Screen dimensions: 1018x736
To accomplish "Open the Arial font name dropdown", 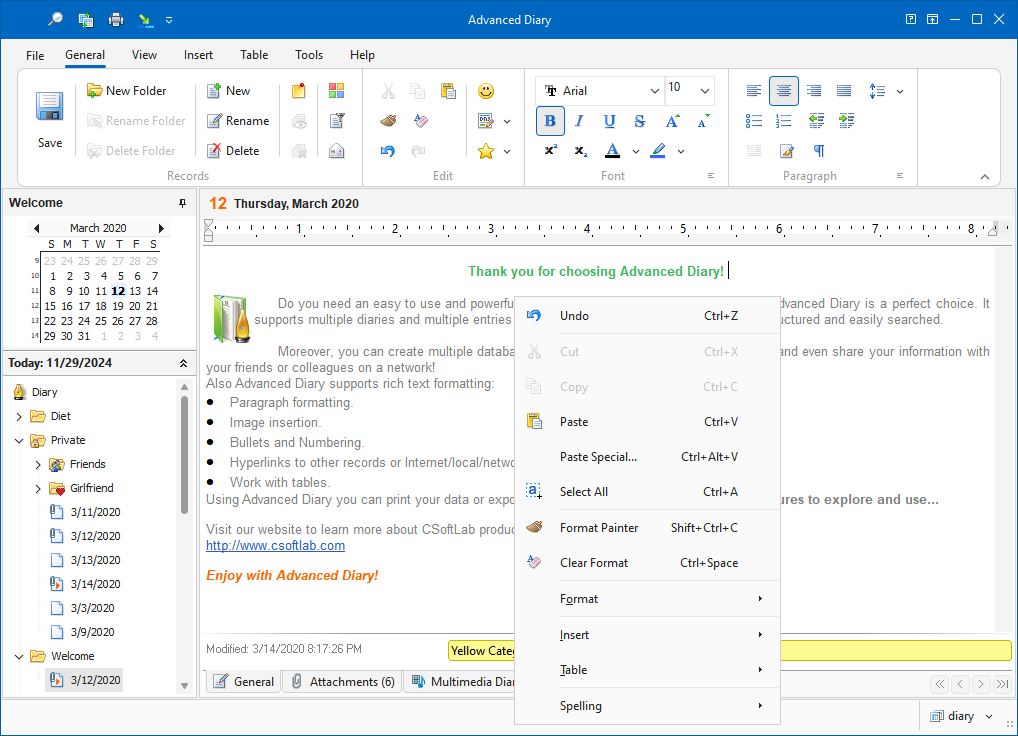I will tap(654, 91).
